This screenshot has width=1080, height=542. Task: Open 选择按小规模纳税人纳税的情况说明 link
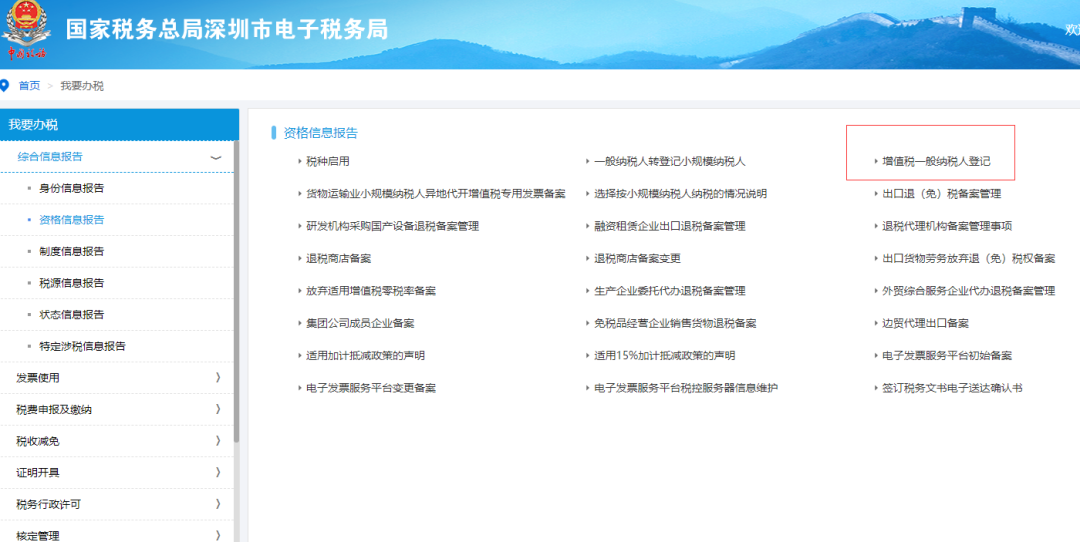point(681,194)
